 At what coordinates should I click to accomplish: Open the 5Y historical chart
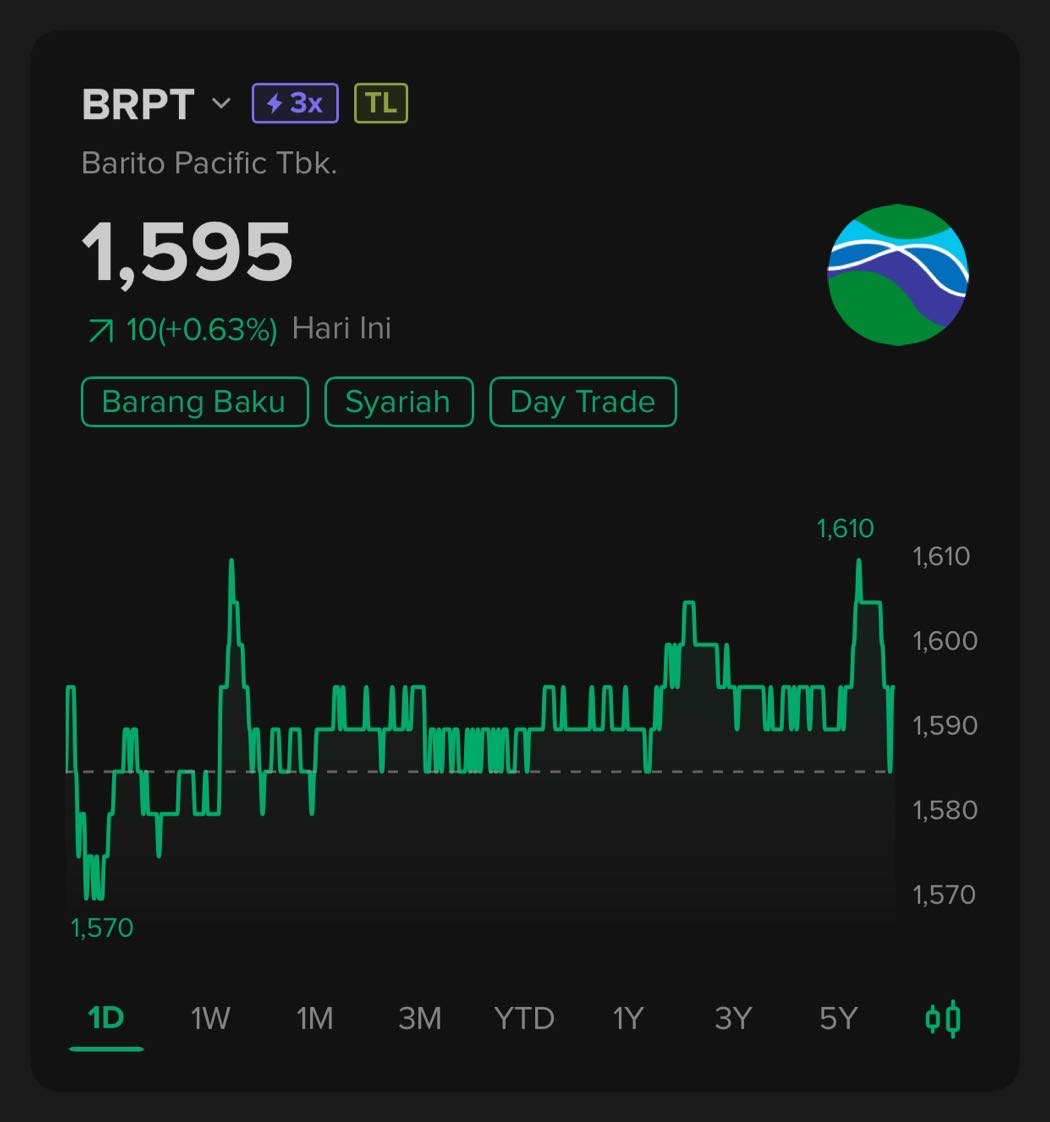click(x=837, y=1018)
